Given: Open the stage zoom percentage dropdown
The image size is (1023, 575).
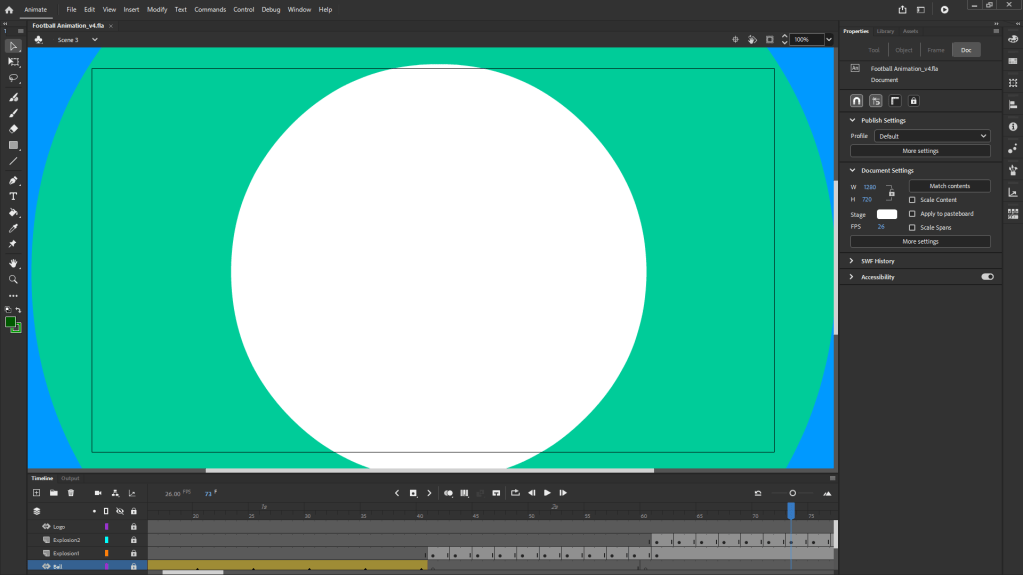Looking at the screenshot, I should click(x=829, y=40).
